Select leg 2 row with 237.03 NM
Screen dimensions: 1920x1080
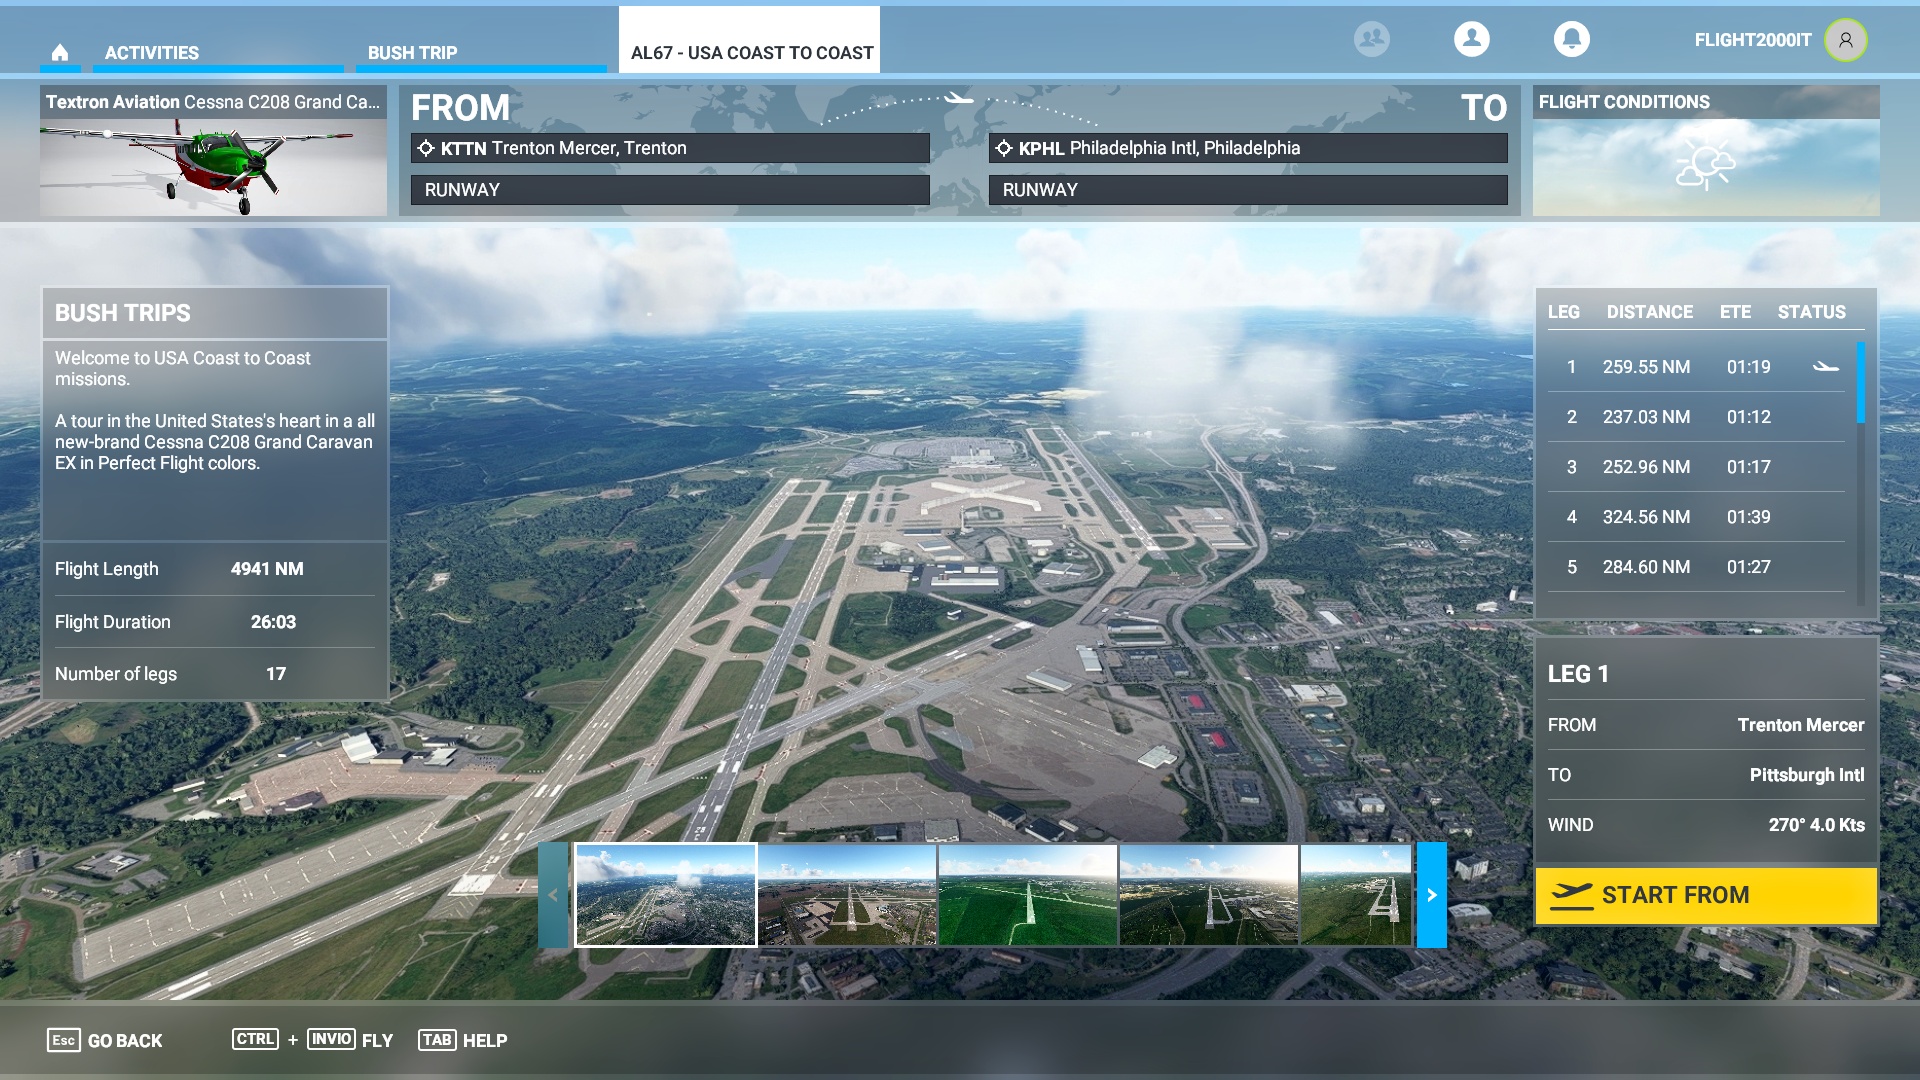point(1697,417)
